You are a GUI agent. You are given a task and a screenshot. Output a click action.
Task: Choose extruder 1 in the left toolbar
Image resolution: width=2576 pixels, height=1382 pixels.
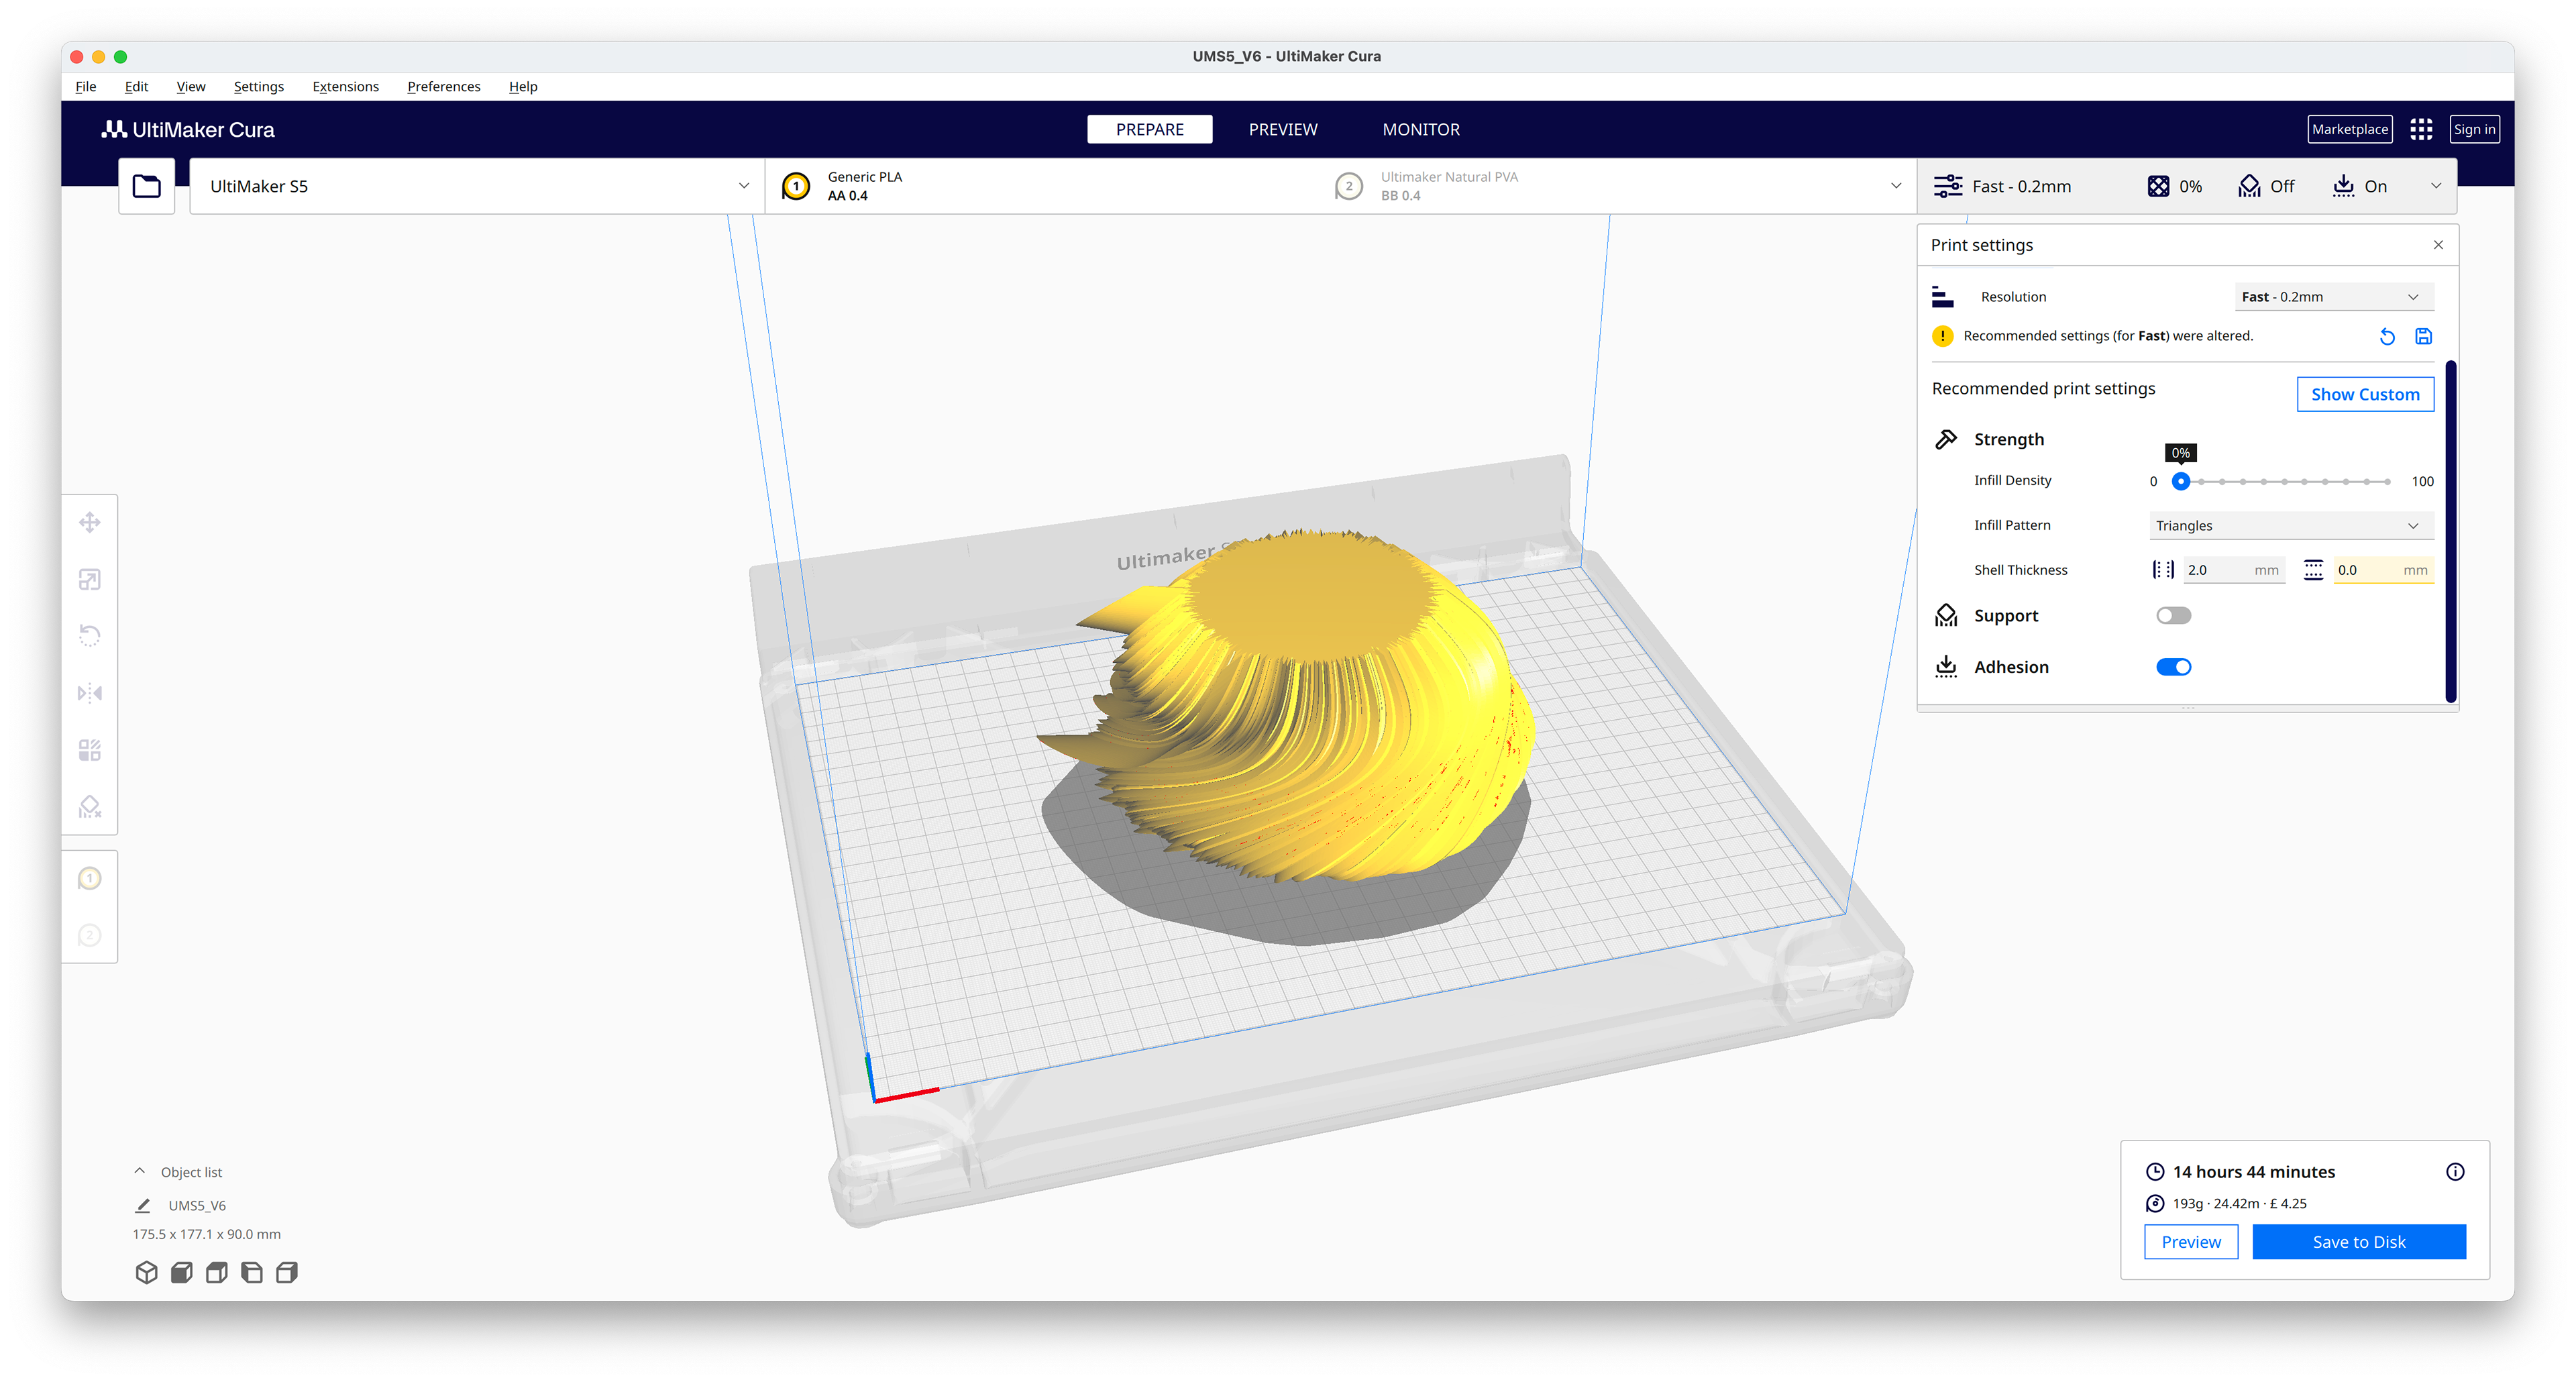tap(90, 878)
